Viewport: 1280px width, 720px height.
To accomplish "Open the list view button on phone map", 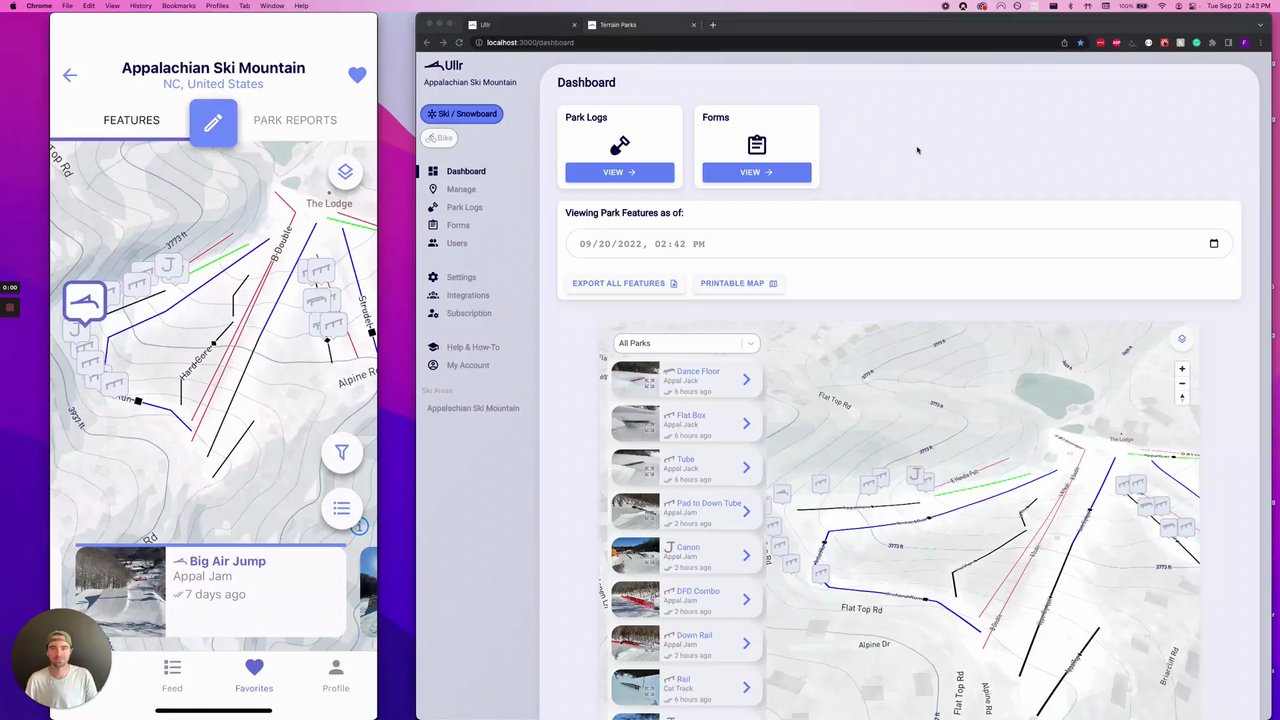I will 341,509.
